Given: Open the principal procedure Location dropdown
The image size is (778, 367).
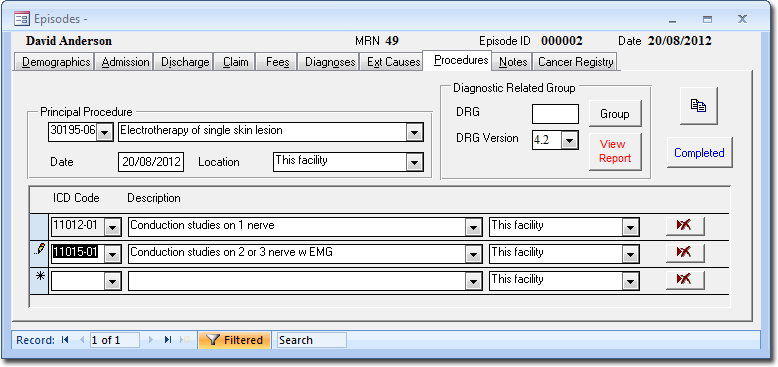Looking at the screenshot, I should coord(414,162).
